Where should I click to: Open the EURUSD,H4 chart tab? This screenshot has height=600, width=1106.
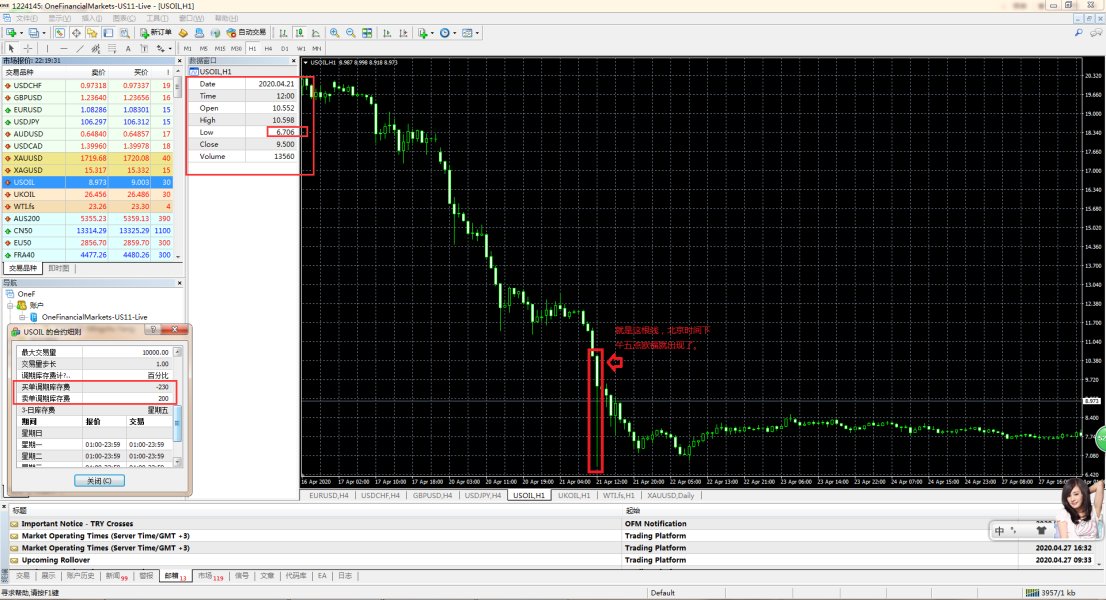pyautogui.click(x=329, y=496)
